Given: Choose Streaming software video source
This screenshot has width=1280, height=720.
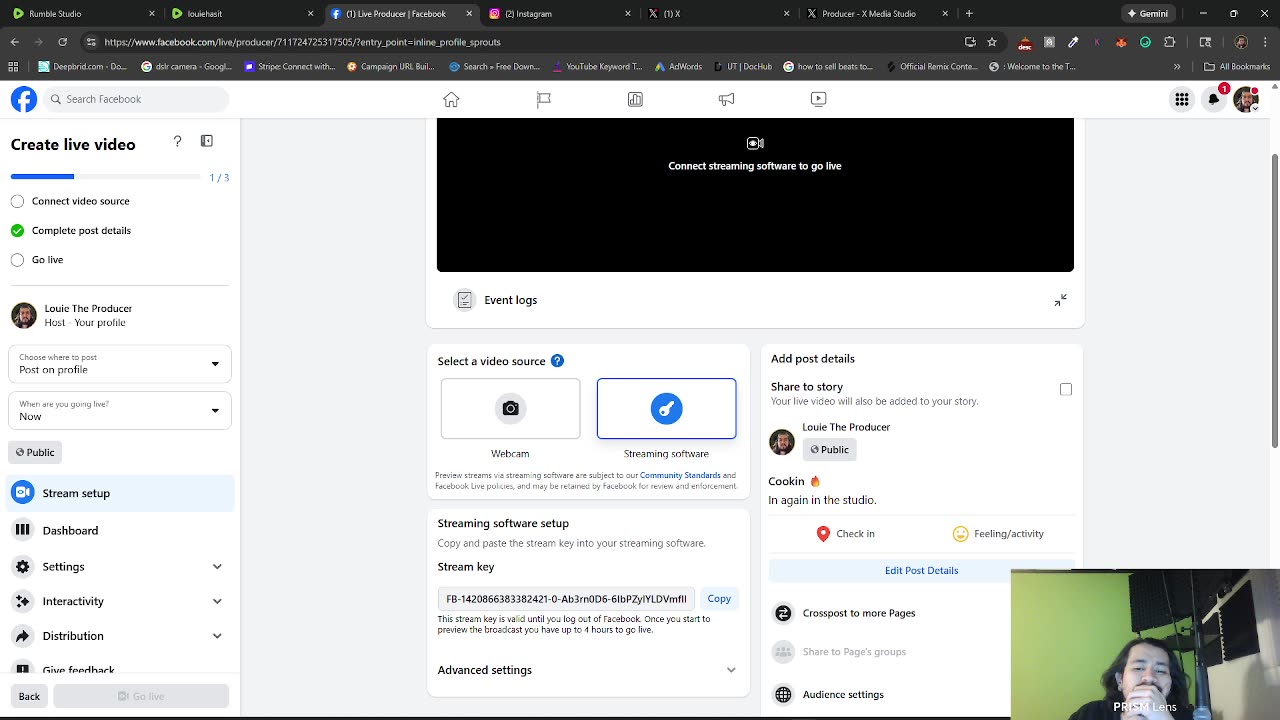Looking at the screenshot, I should point(666,408).
